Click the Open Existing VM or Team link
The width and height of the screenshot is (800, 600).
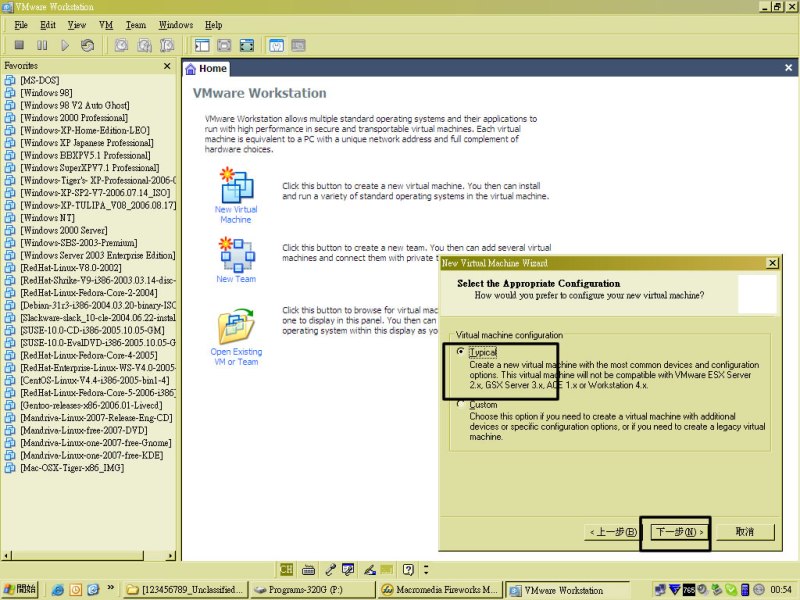[x=236, y=357]
